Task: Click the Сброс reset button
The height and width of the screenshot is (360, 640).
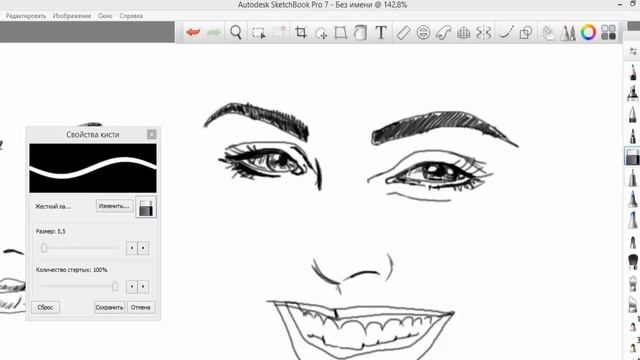Action: [x=45, y=307]
